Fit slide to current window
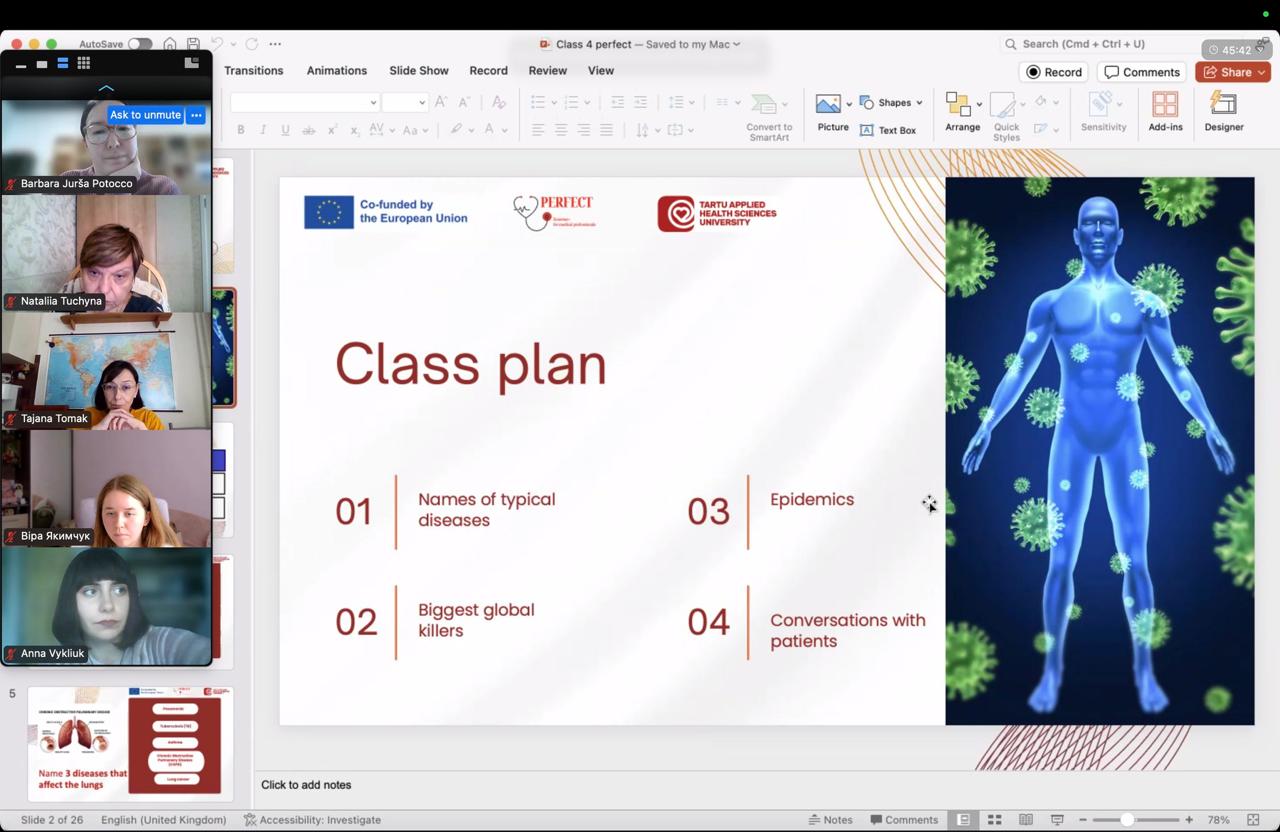 click(x=1253, y=820)
